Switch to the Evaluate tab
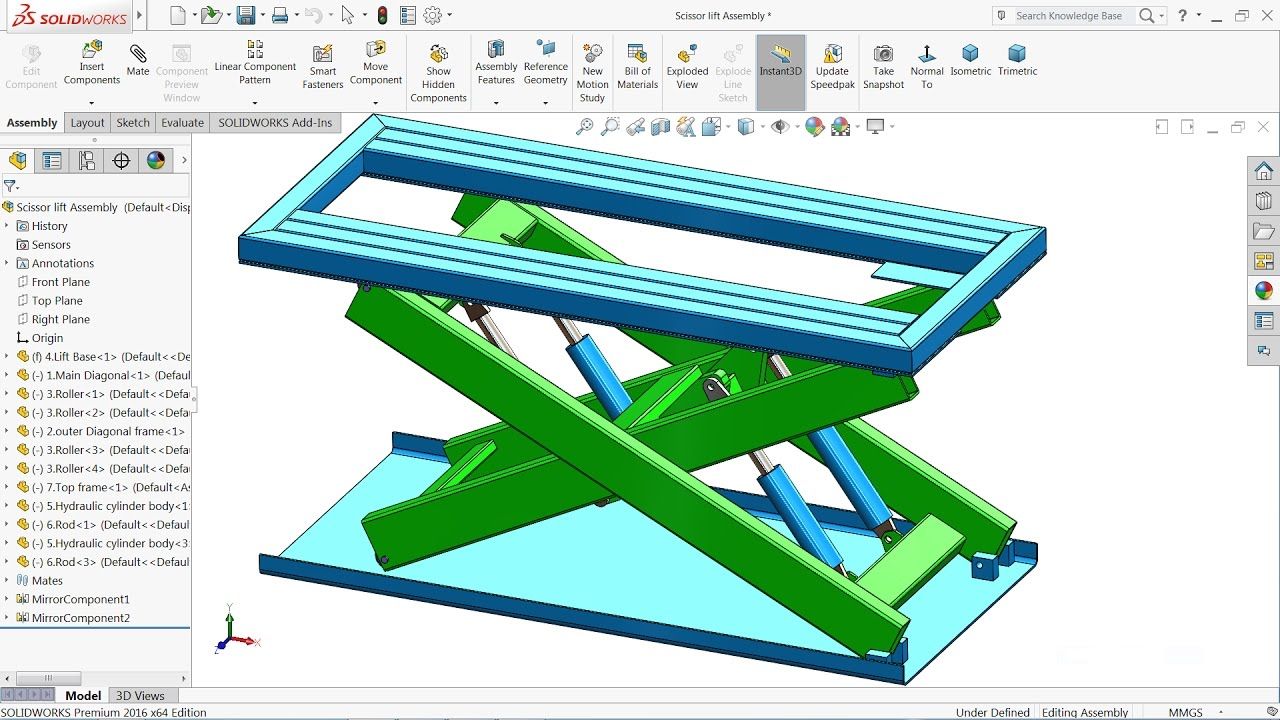This screenshot has height=720, width=1280. pyautogui.click(x=183, y=123)
